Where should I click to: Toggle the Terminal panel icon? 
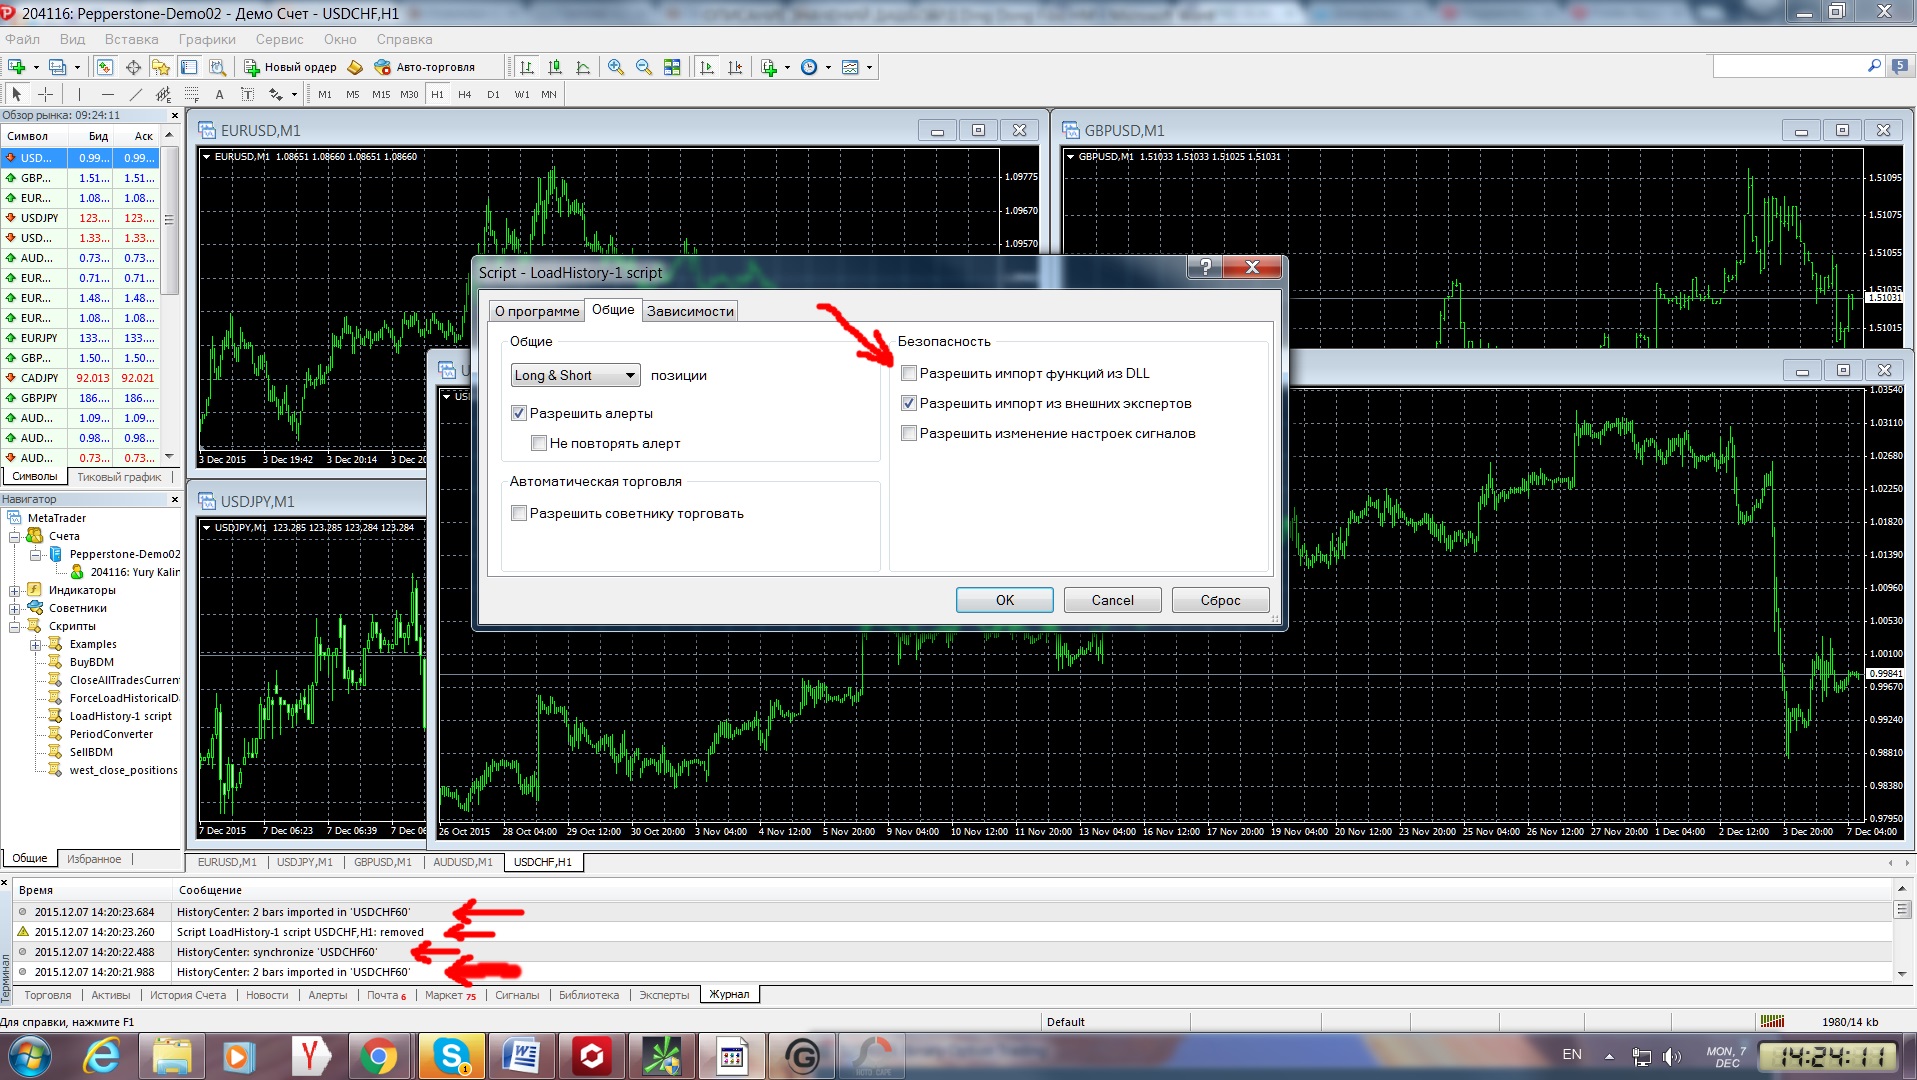tap(189, 67)
